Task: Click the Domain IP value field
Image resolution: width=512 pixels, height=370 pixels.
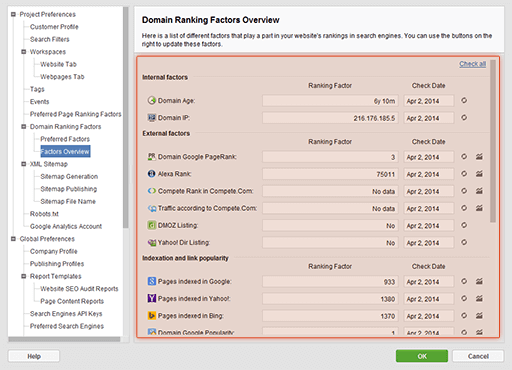Action: (x=330, y=118)
